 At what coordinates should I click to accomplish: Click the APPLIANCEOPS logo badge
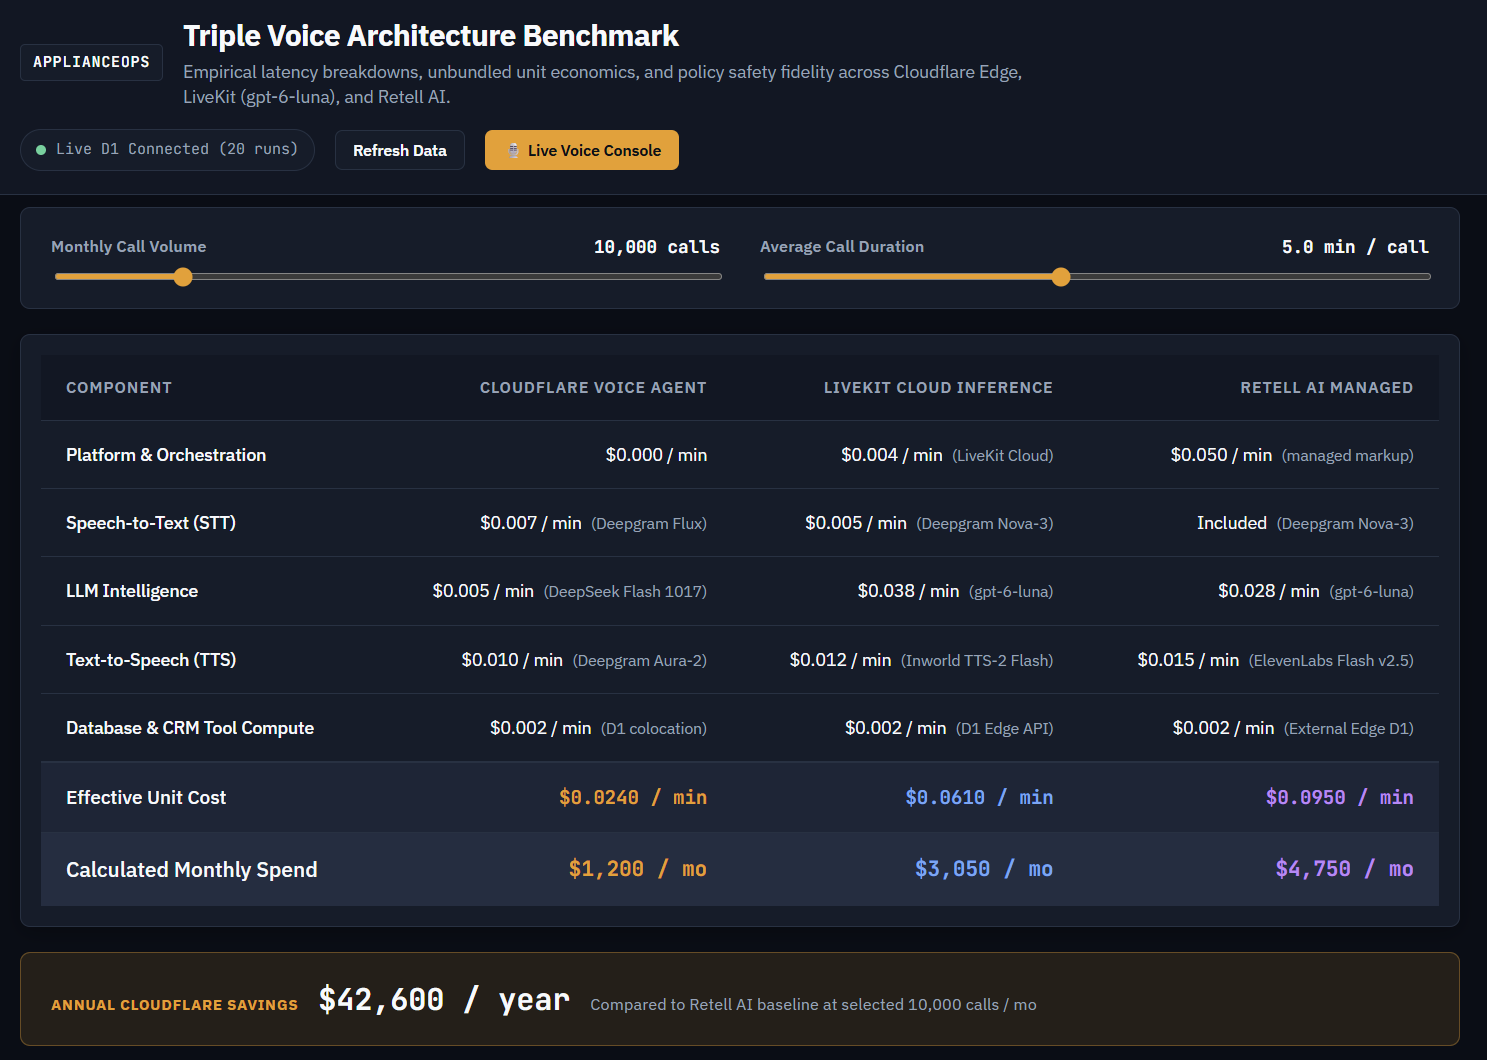pos(91,62)
